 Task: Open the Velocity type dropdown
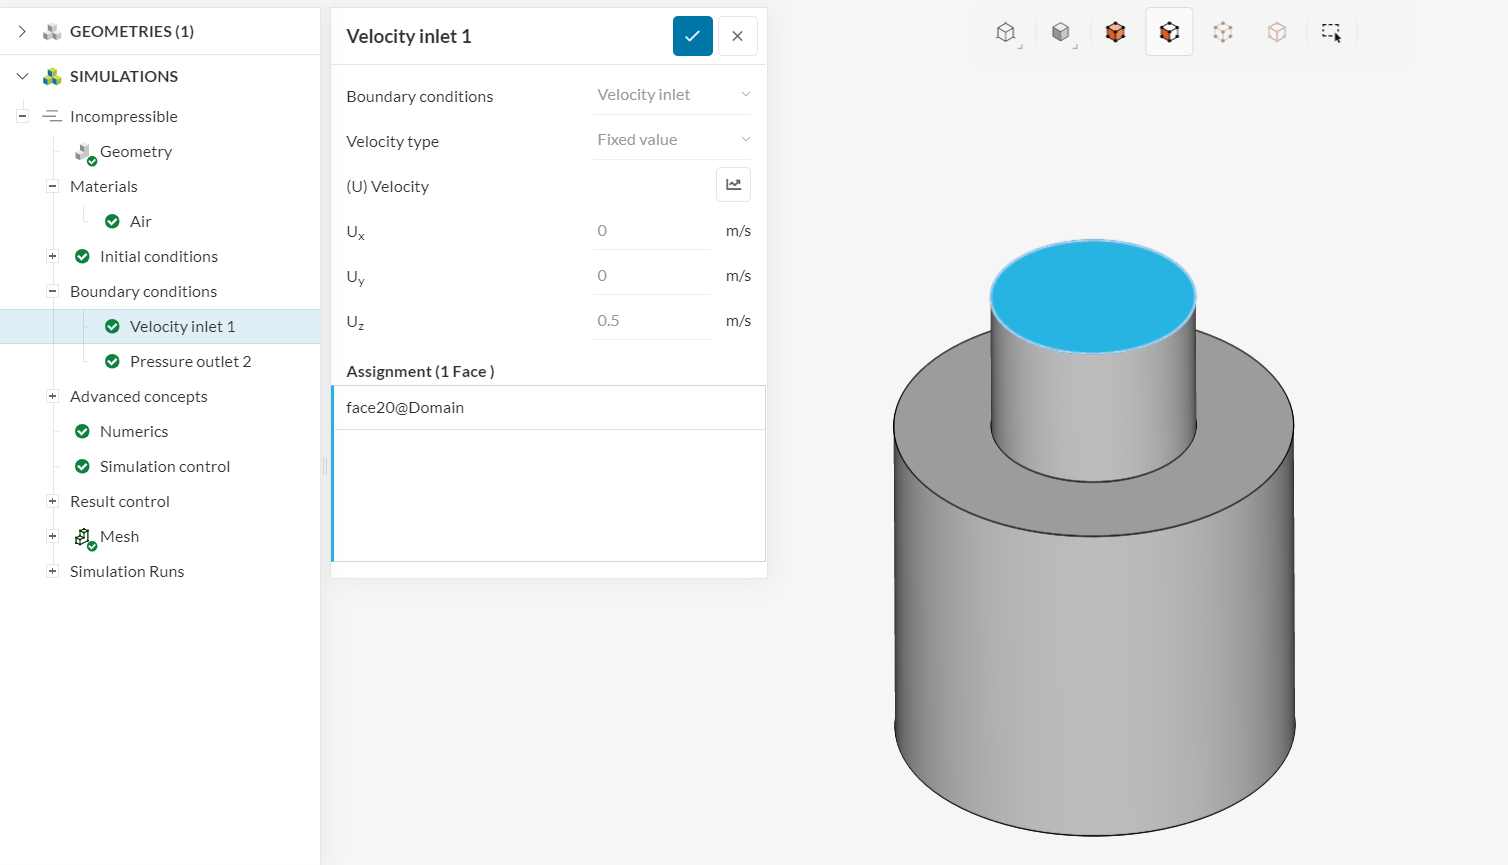pos(672,140)
